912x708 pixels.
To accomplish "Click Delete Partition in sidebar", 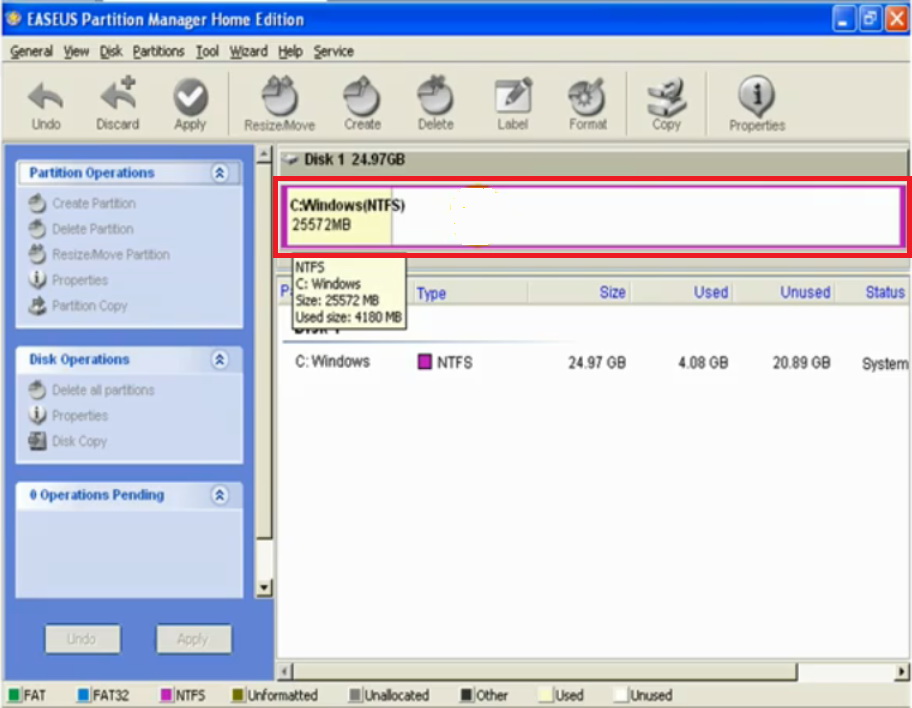I will pyautogui.click(x=81, y=229).
